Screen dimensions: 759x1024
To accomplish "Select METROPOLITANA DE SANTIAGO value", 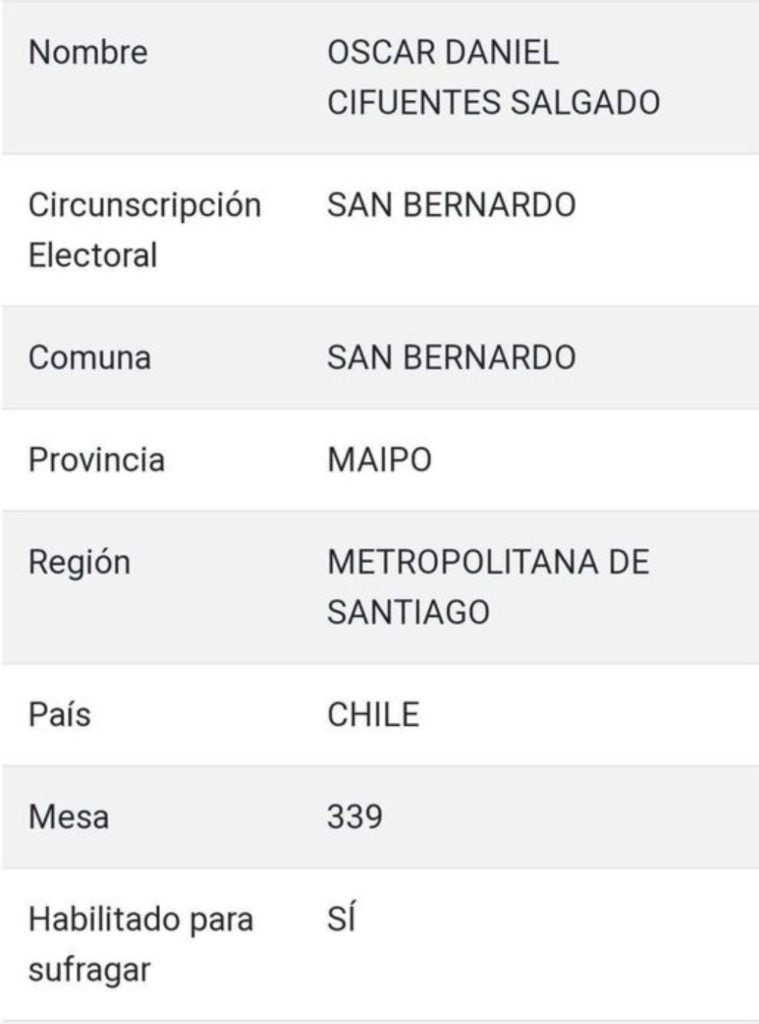I will click(488, 587).
